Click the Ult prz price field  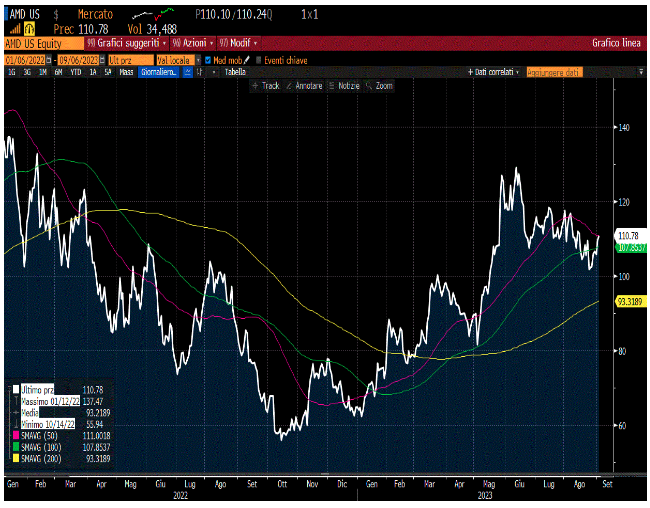(131, 60)
